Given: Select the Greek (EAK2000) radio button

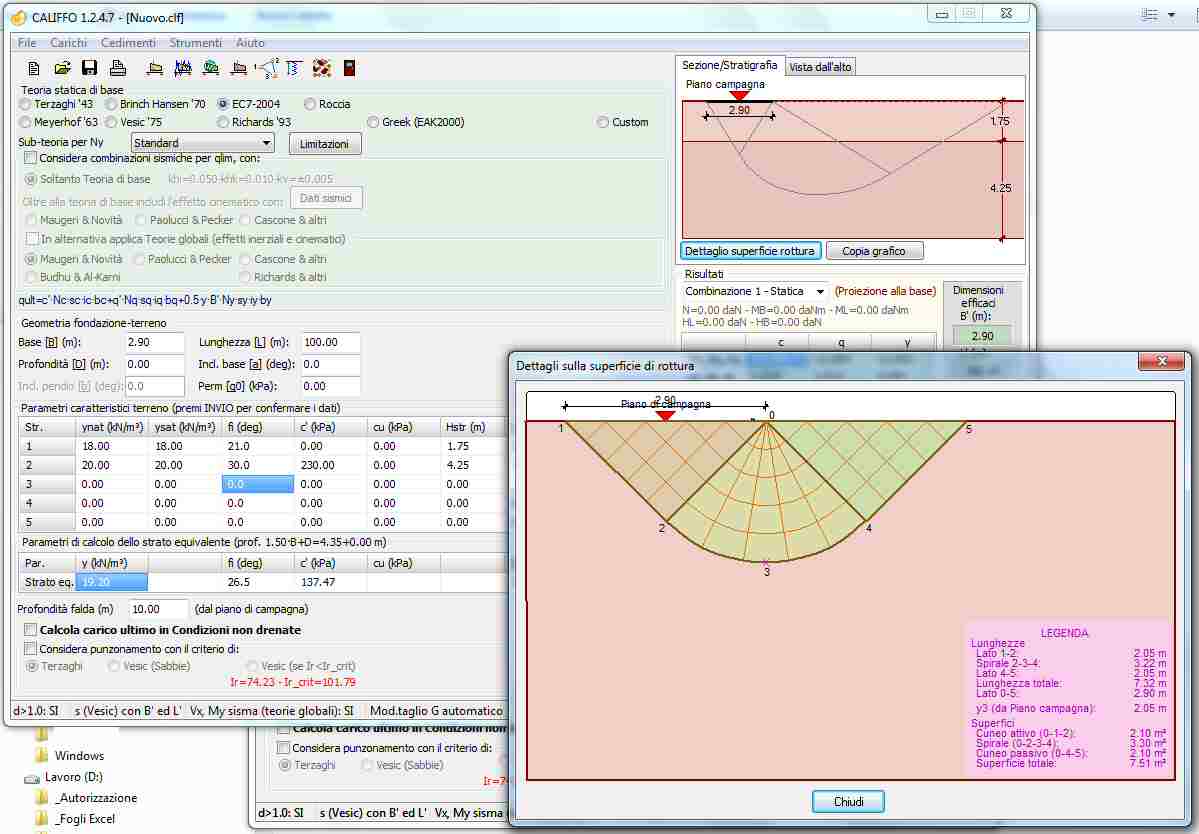Looking at the screenshot, I should pos(373,122).
